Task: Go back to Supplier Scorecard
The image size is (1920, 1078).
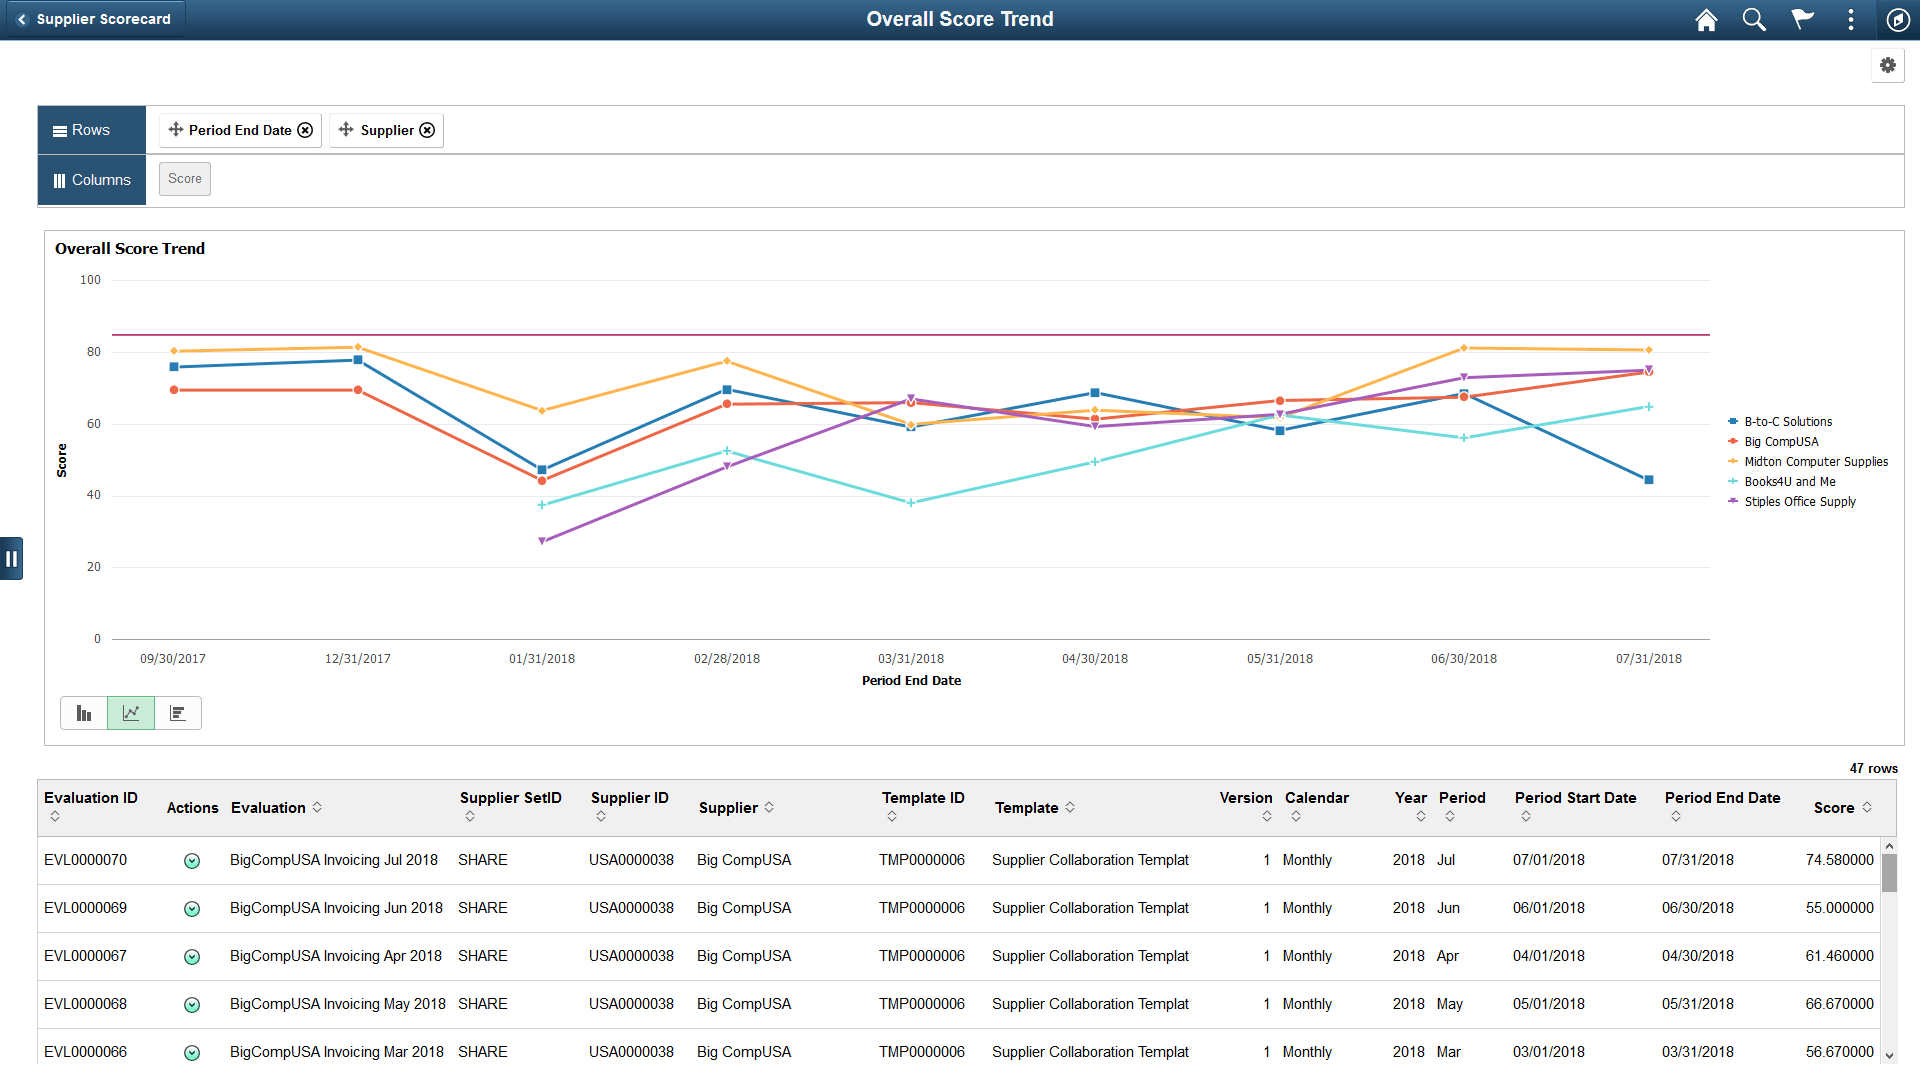Action: pyautogui.click(x=95, y=18)
